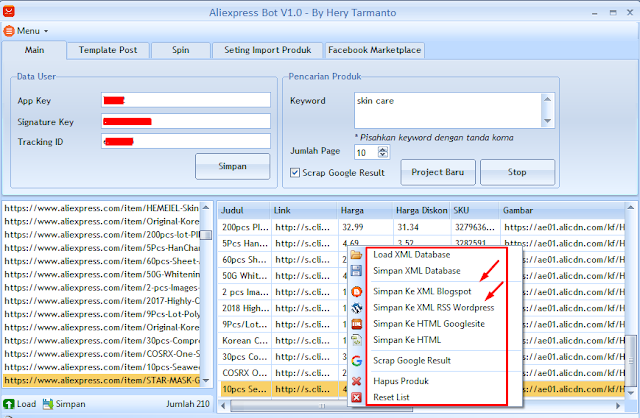Click the product table scroll up arrow

[631, 208]
